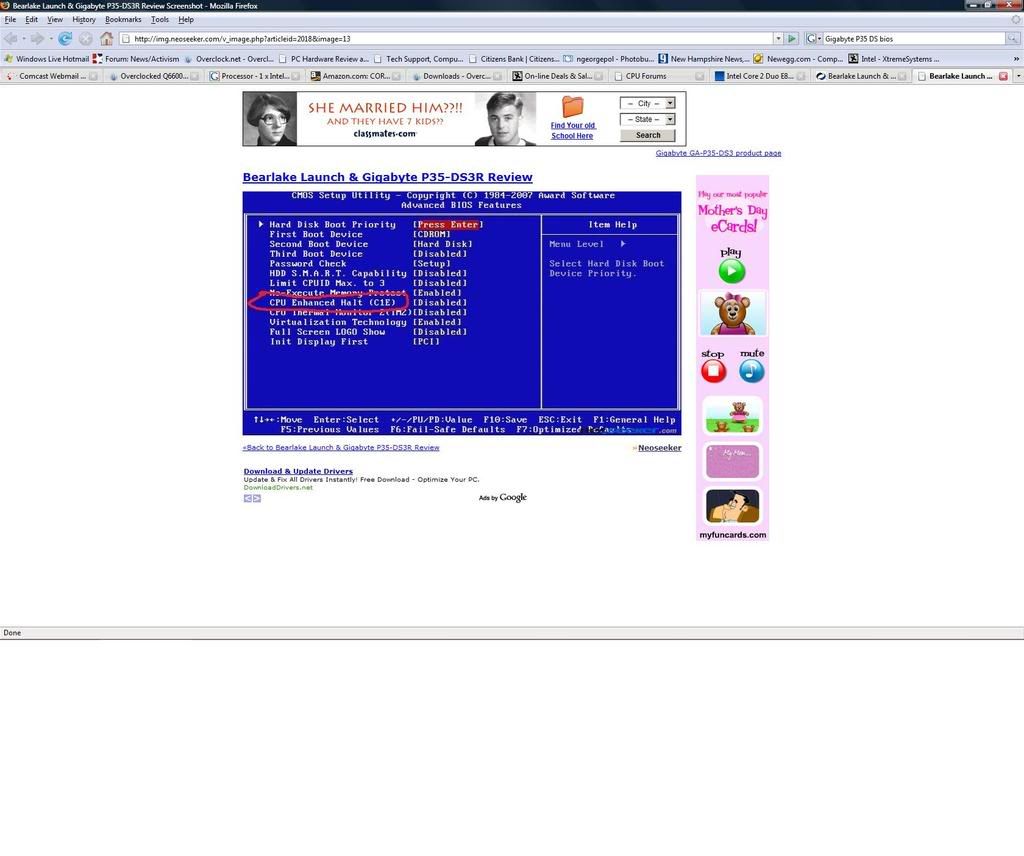1024x856 pixels.
Task: Close the Overclocked Q6600 tab
Action: click(195, 76)
